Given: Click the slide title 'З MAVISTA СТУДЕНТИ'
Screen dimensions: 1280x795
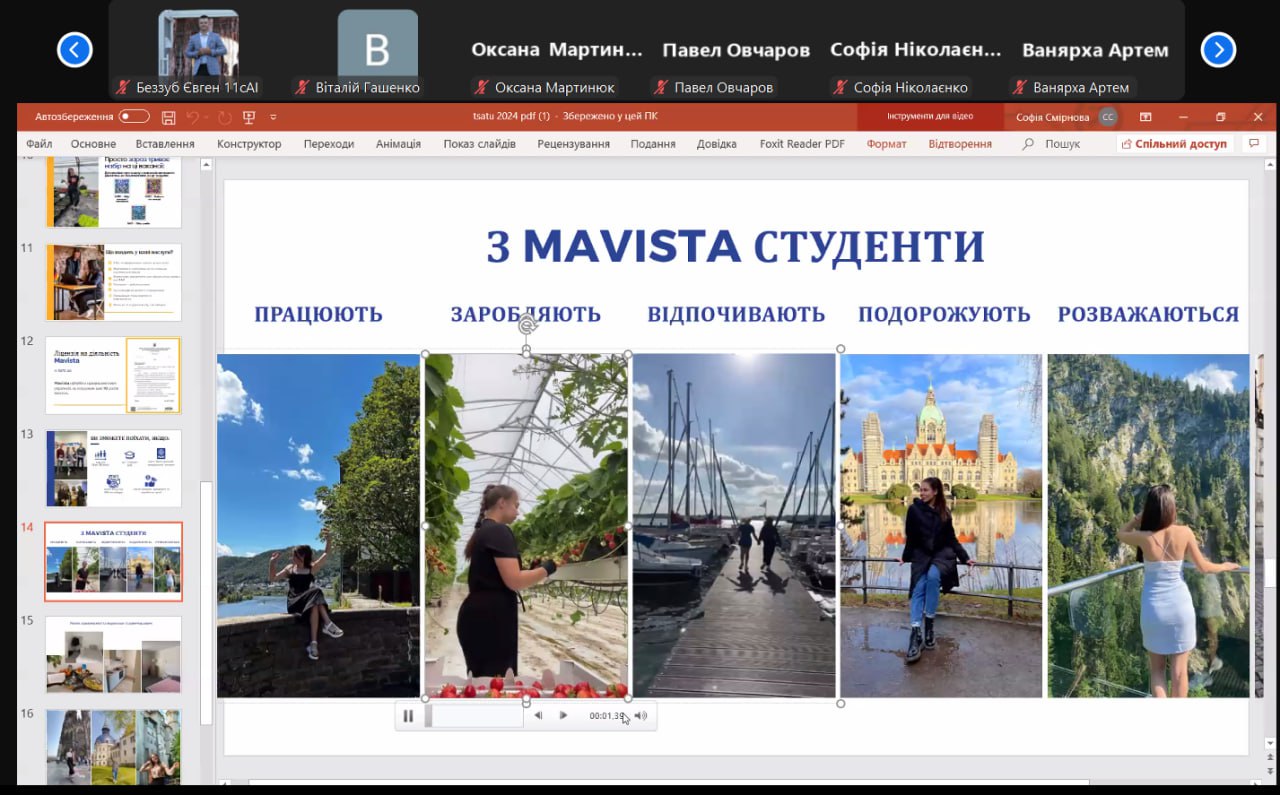Looking at the screenshot, I should 736,246.
